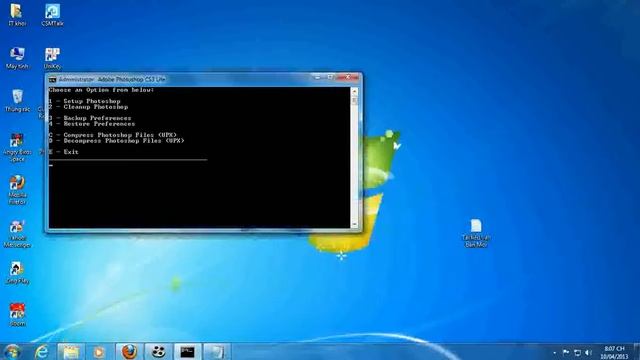
Task: Open the Yahoo Messenger desktop shortcut
Action: coord(17,233)
